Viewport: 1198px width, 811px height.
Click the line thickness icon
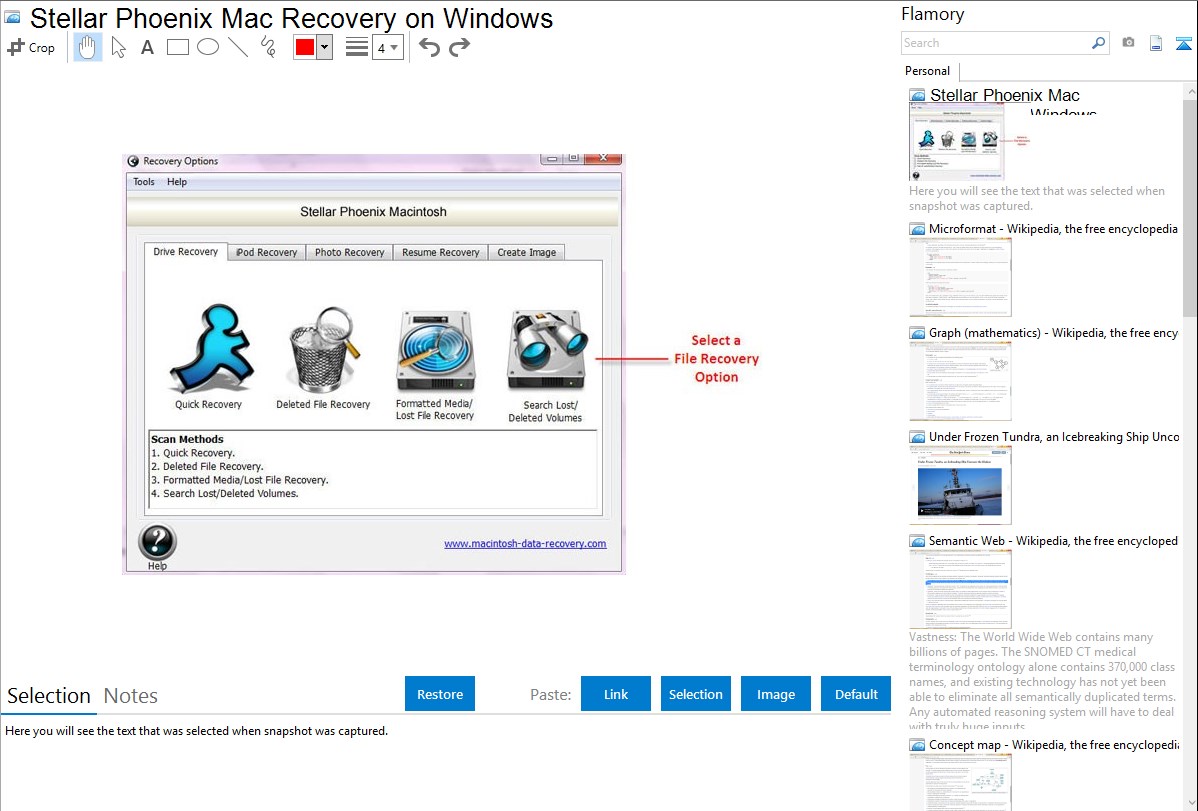357,47
